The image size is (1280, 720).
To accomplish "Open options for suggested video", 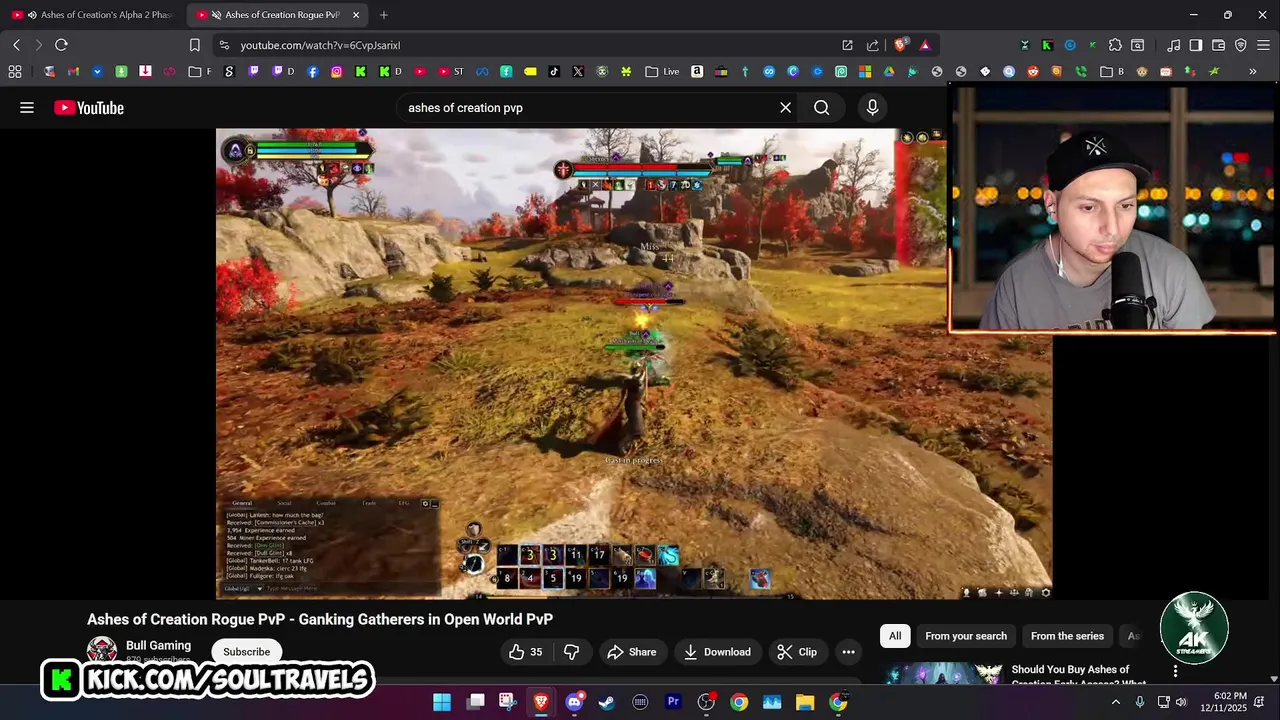I will [x=1175, y=671].
